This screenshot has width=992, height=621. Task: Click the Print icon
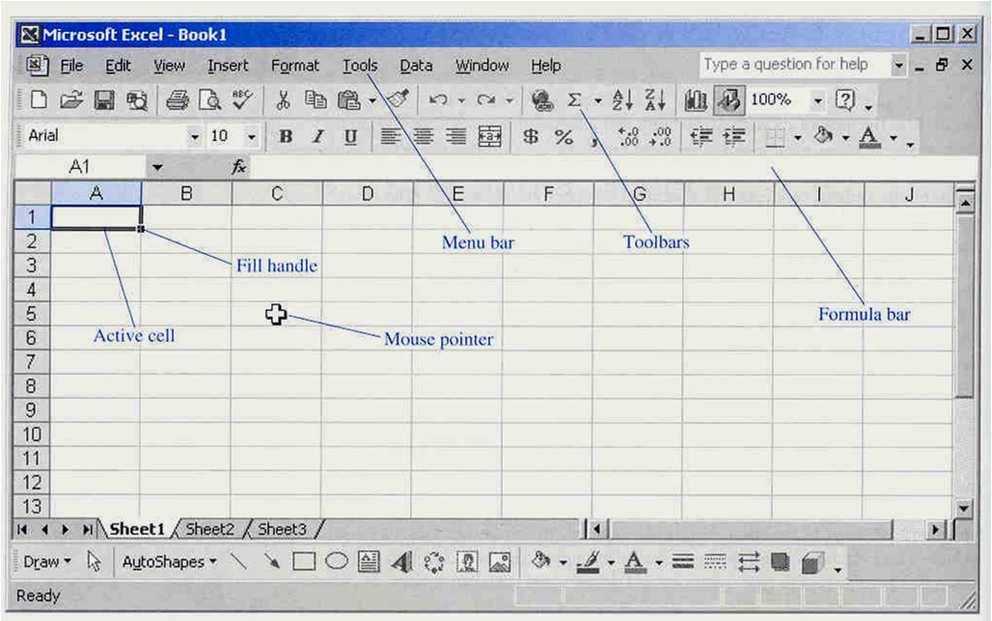[177, 100]
